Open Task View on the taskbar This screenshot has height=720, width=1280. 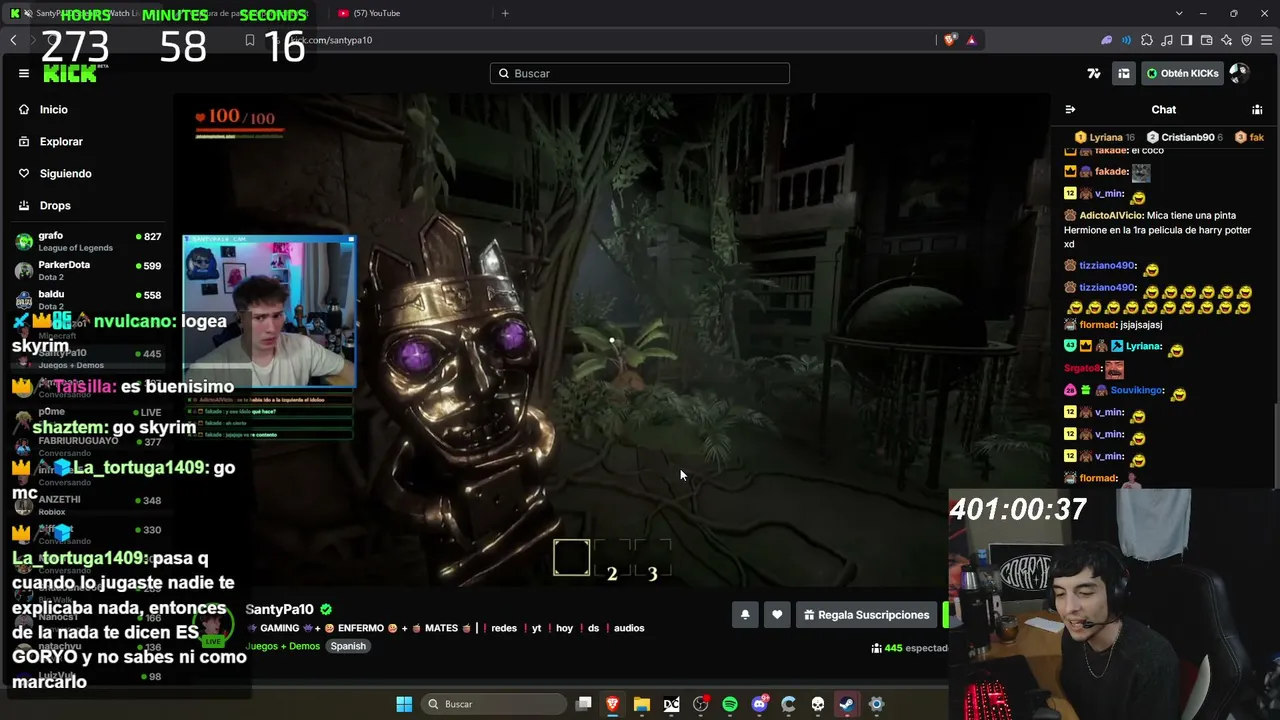click(x=584, y=704)
